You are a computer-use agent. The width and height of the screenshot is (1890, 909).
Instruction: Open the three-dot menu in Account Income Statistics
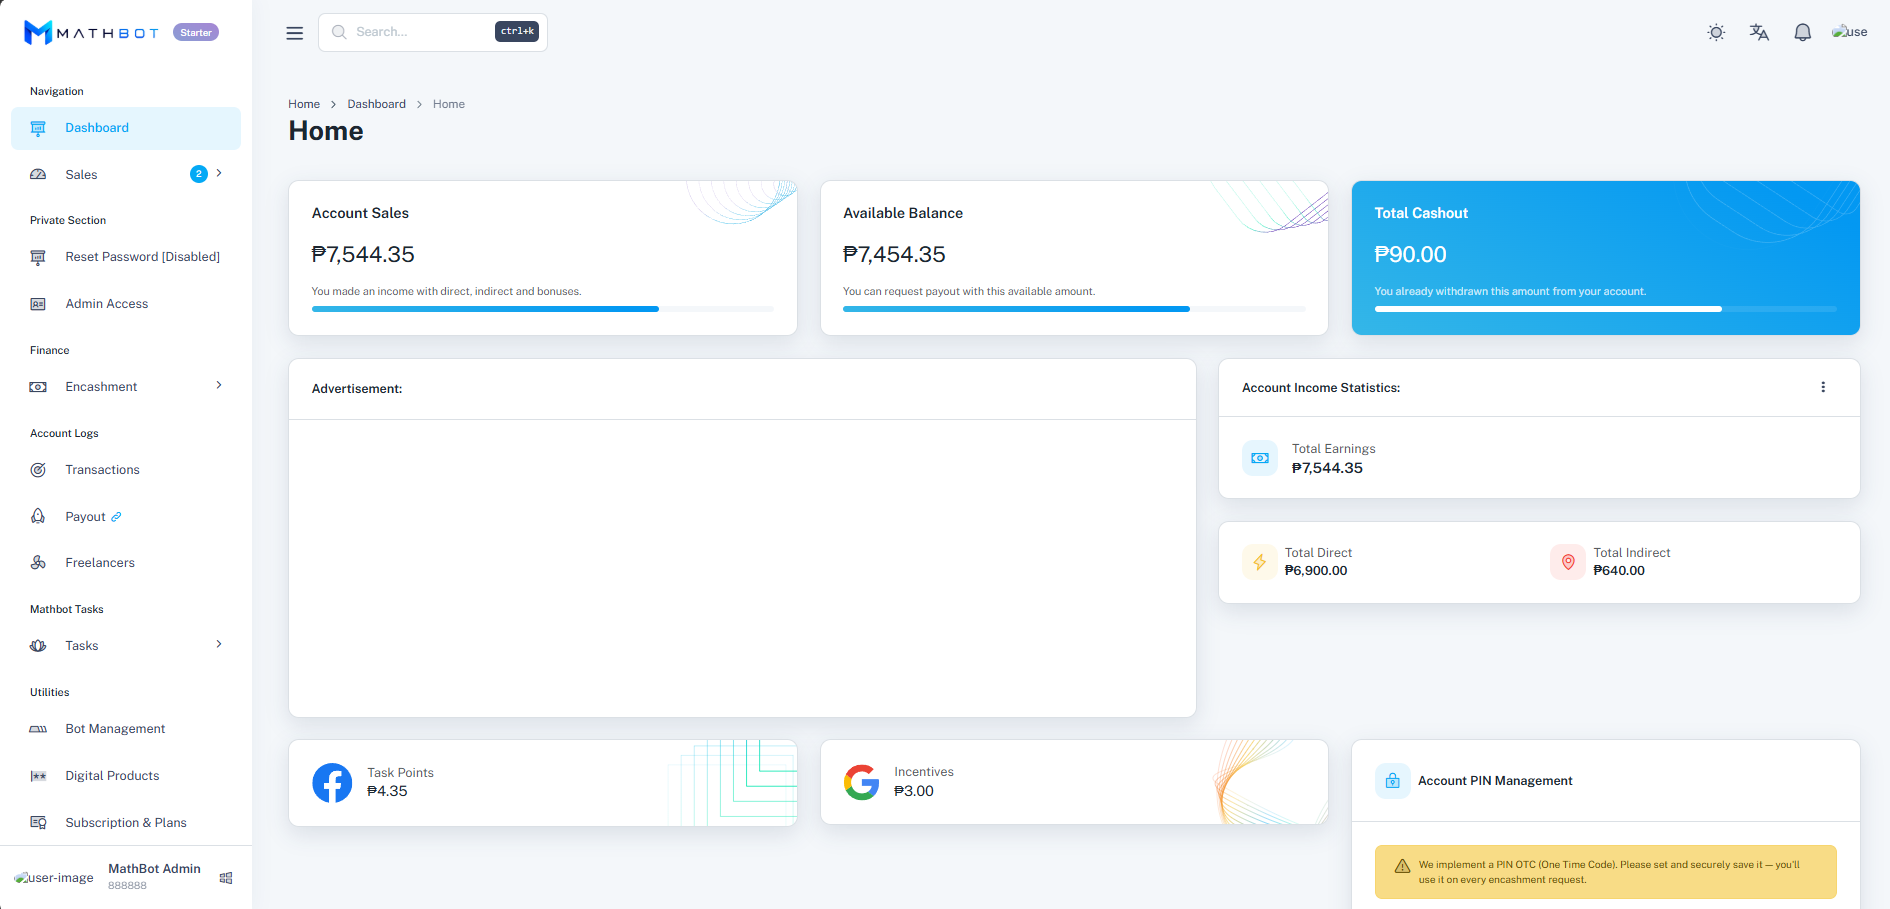tap(1823, 387)
